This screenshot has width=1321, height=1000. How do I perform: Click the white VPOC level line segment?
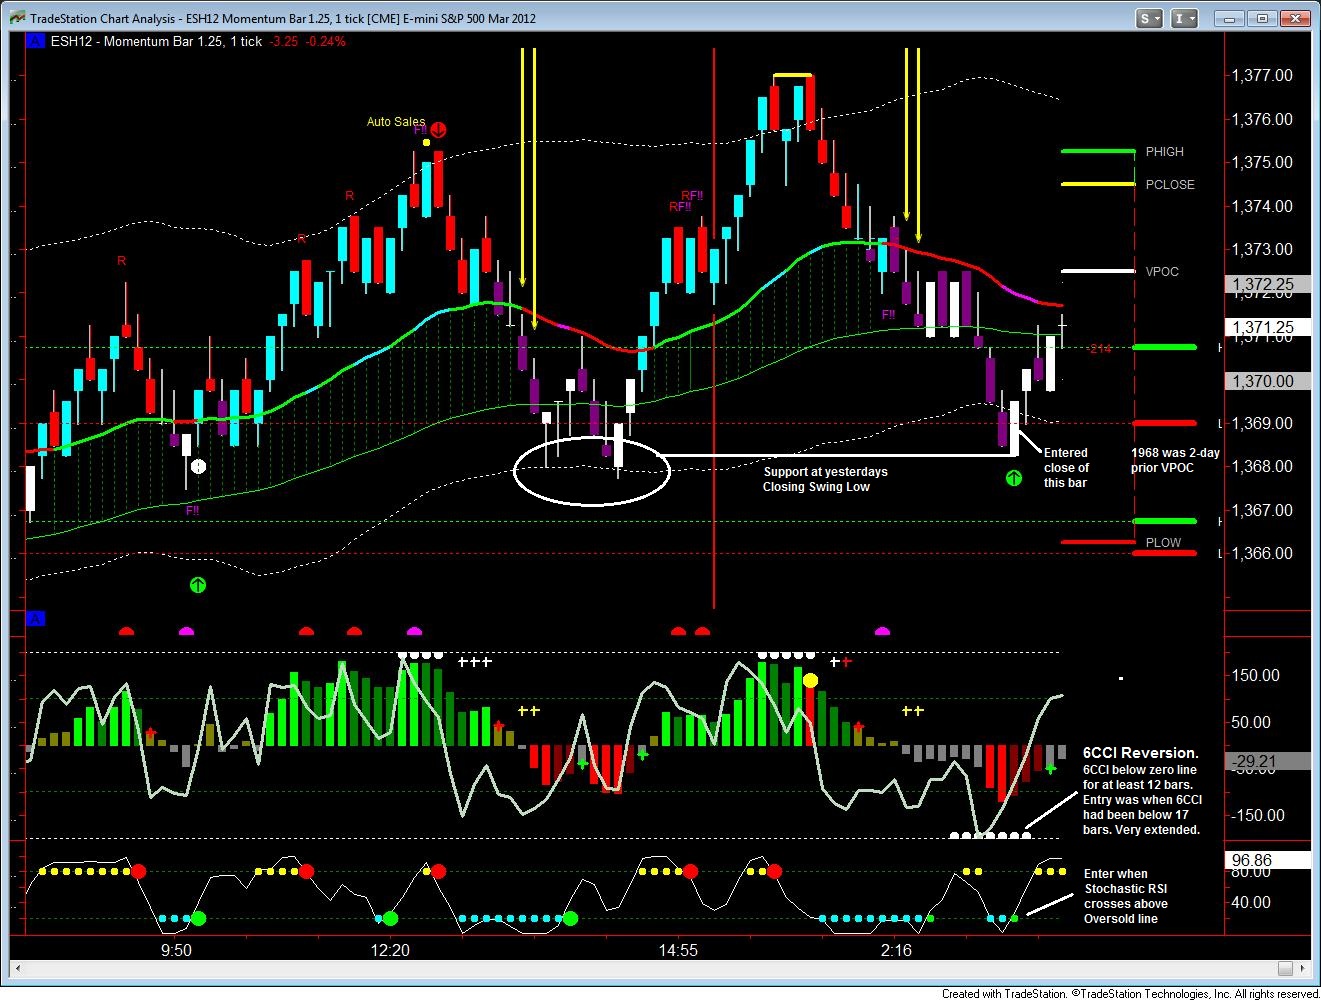1098,271
